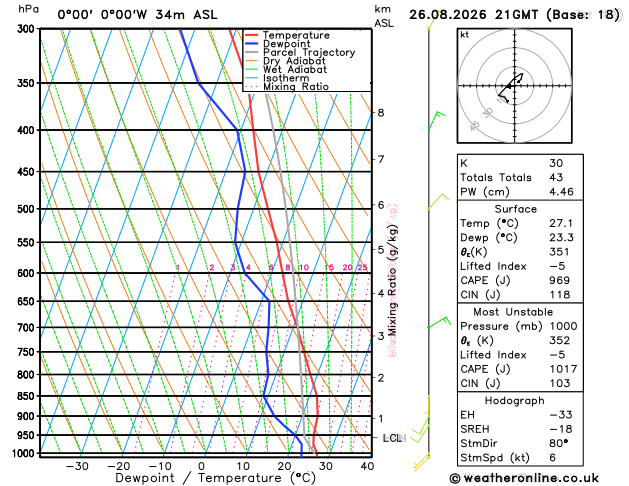
Task: Click the Dewpoint legend label
Action: click(286, 44)
